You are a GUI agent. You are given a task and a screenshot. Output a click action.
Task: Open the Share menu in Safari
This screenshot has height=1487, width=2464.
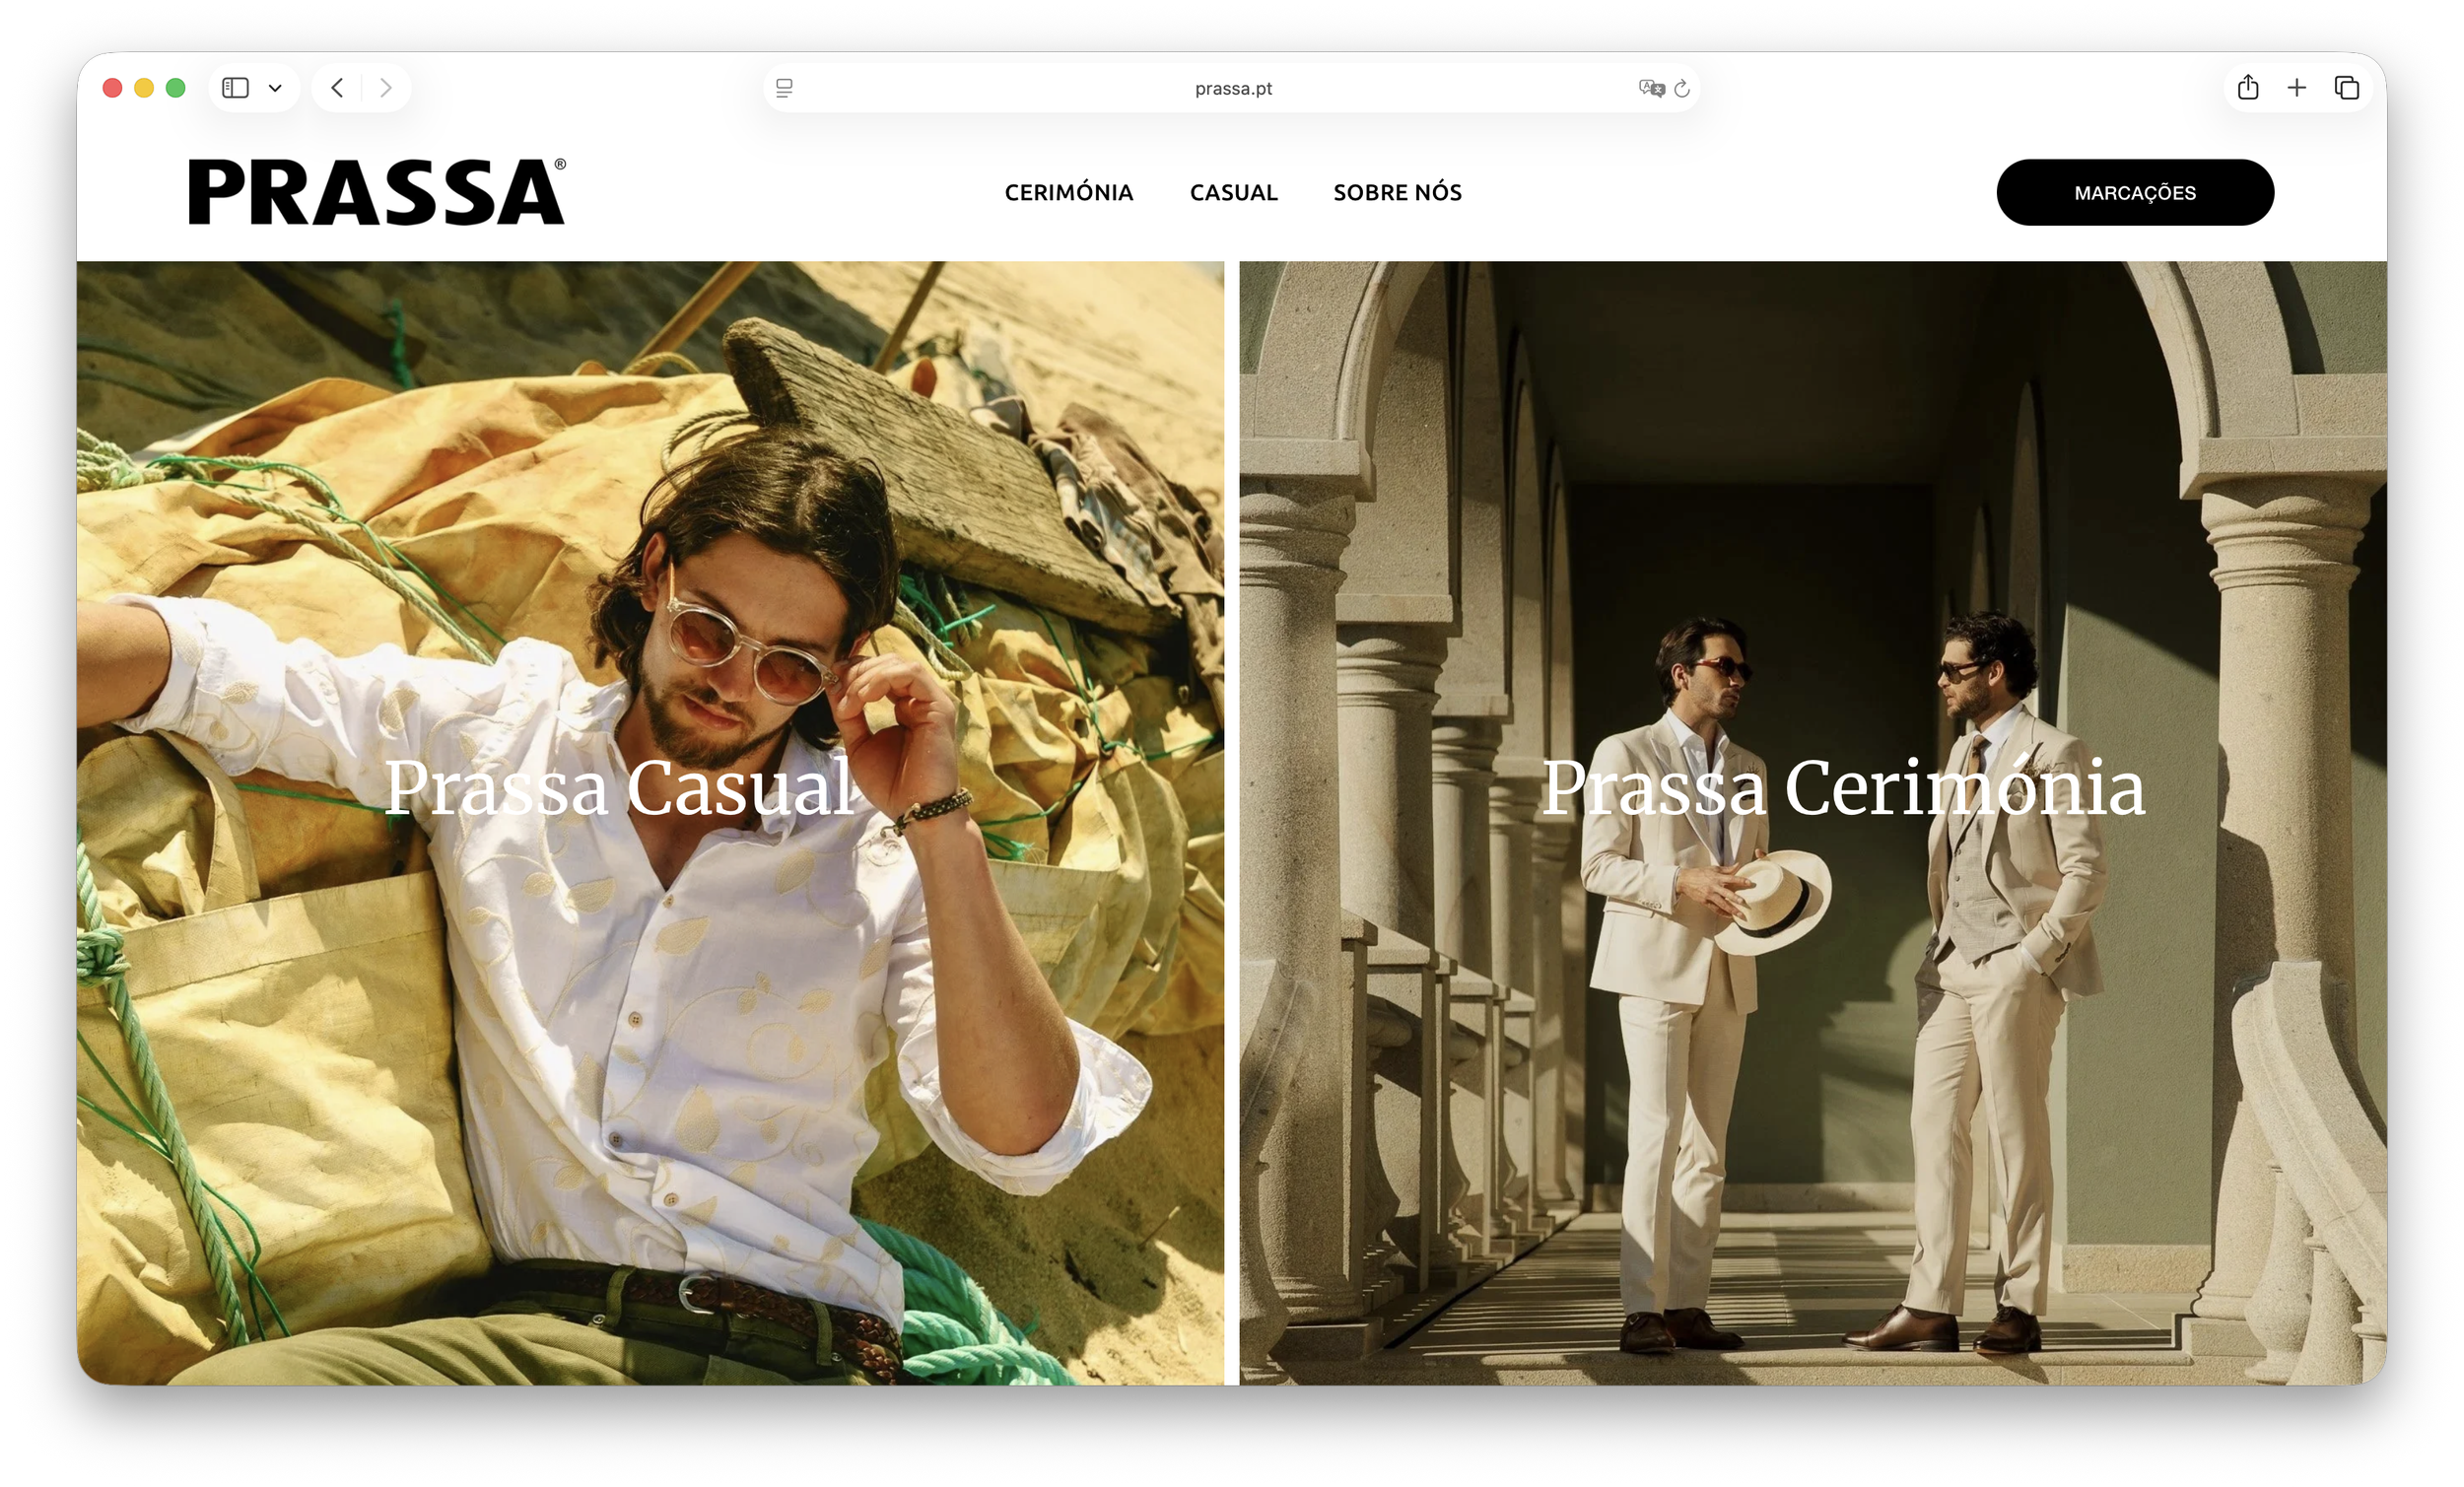coord(2249,88)
